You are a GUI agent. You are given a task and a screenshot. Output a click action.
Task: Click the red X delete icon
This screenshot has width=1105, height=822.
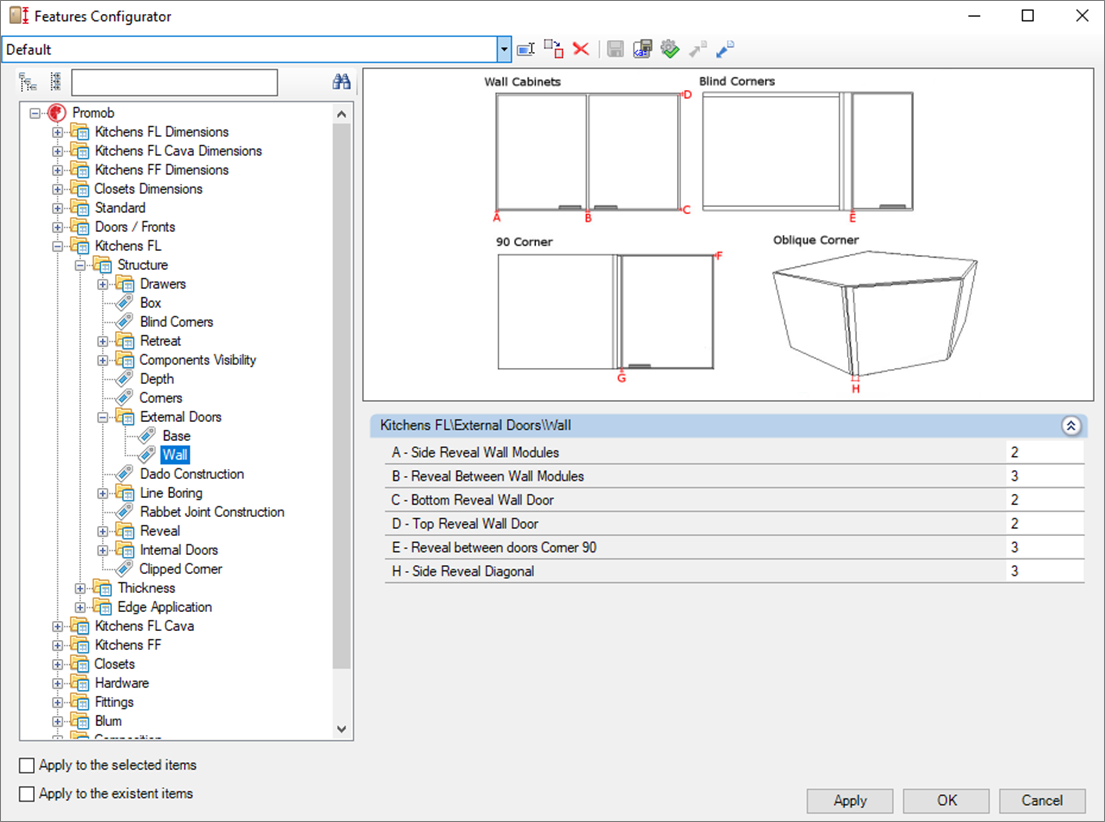coord(581,49)
